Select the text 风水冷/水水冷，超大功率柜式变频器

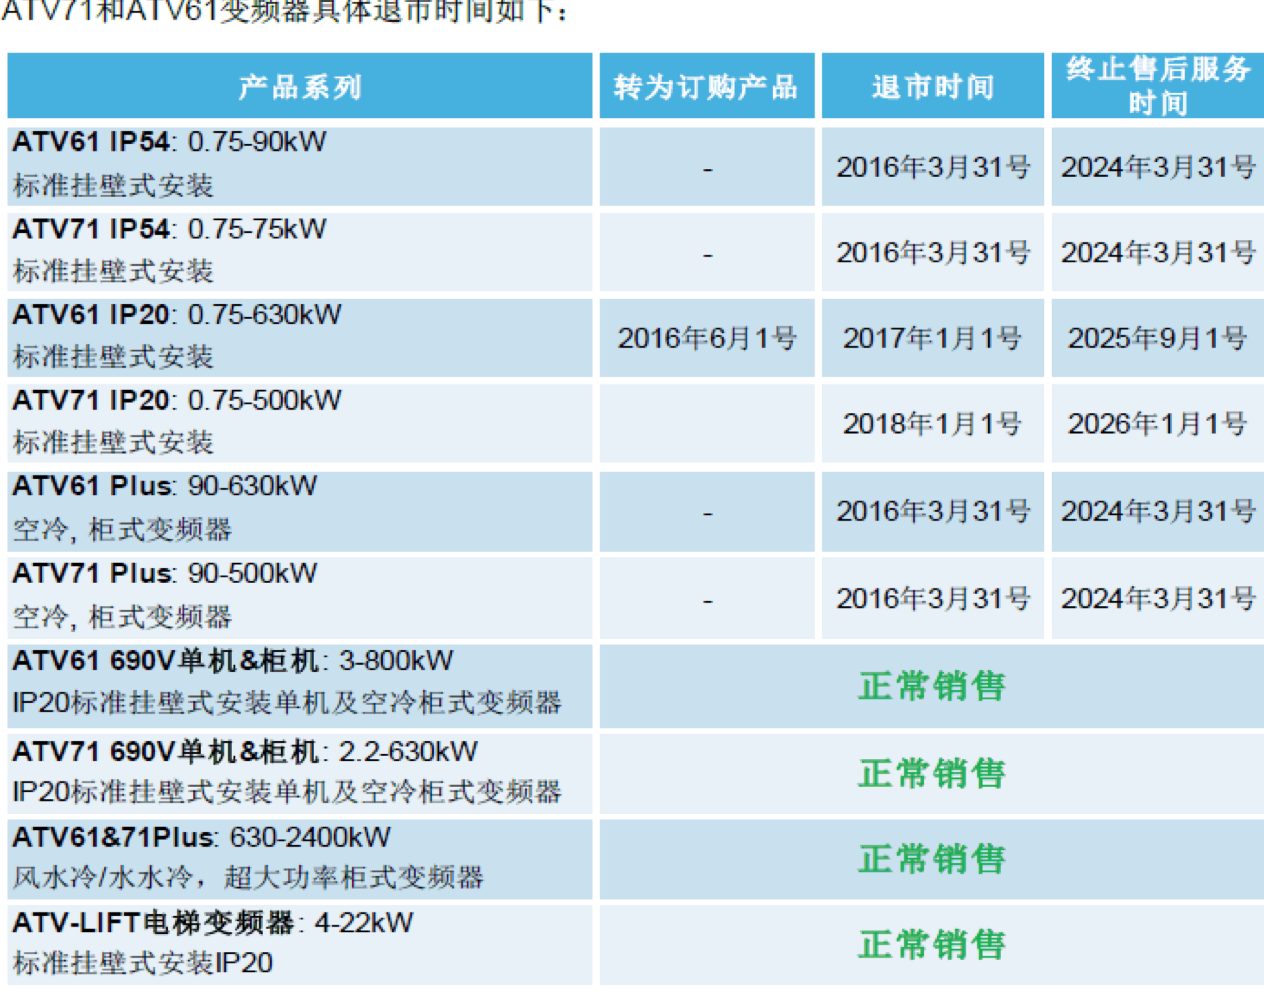tap(248, 878)
